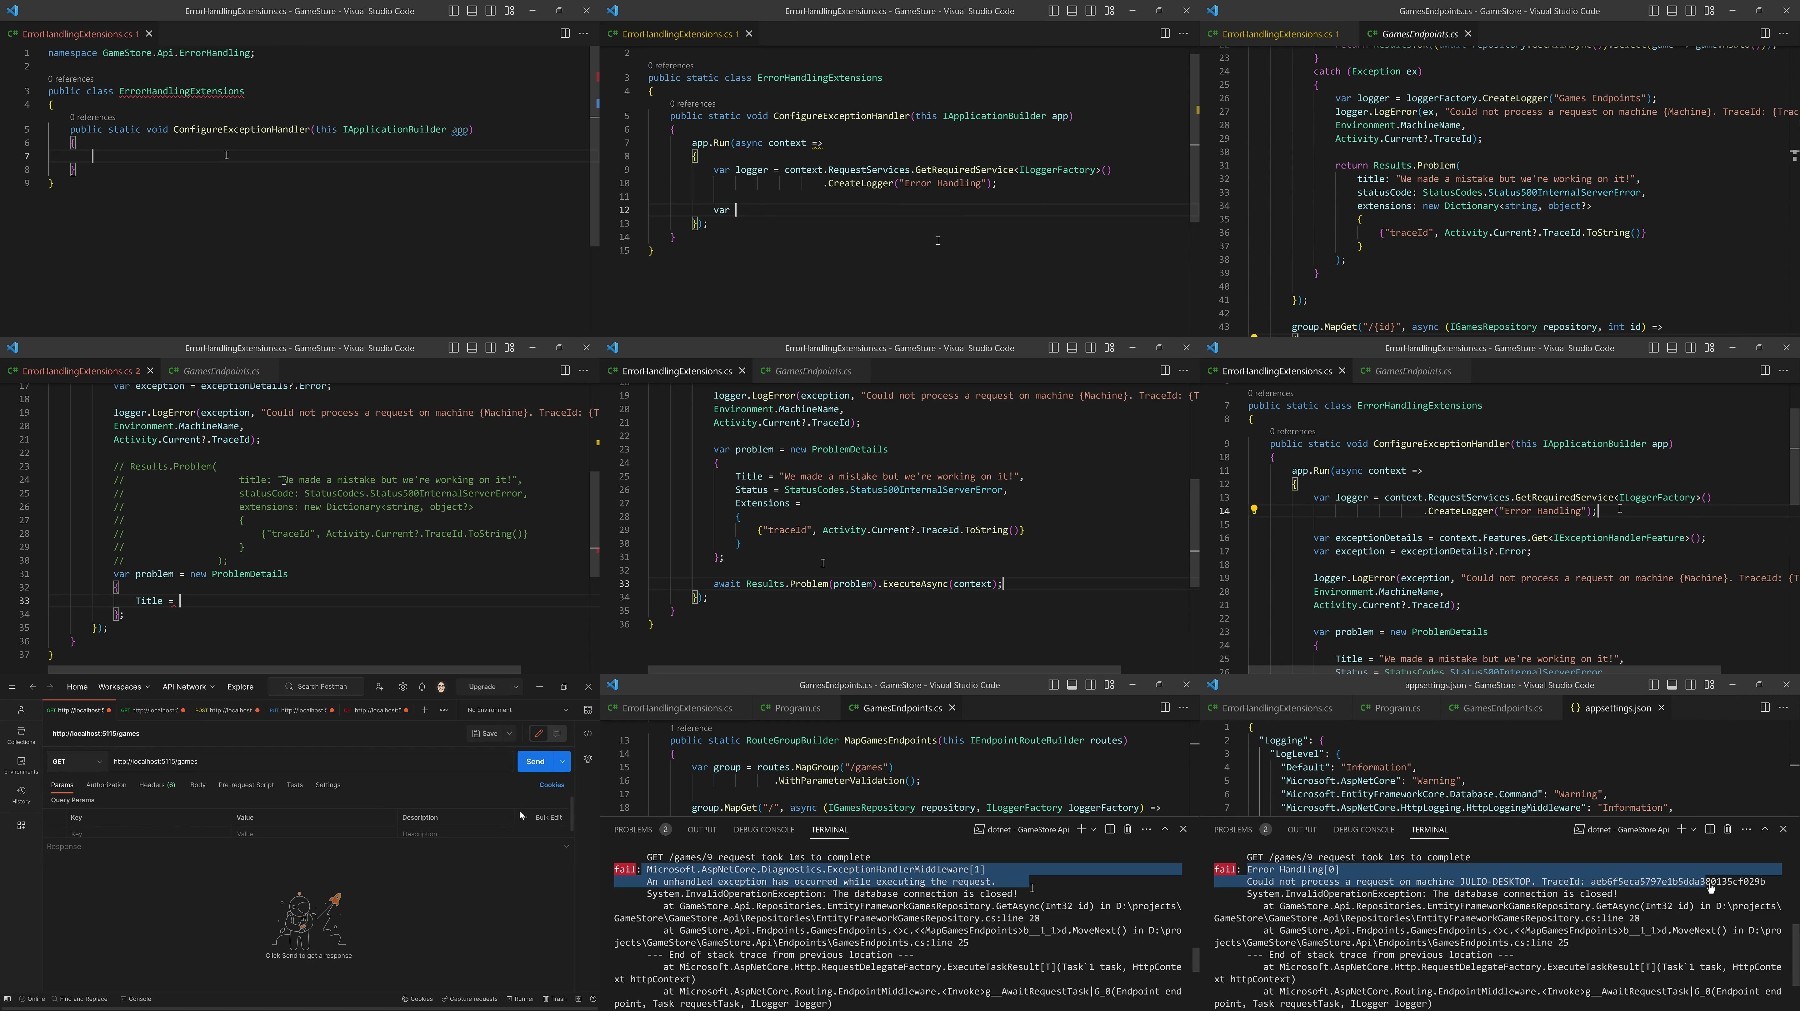Image resolution: width=1800 pixels, height=1011 pixels.
Task: Kill terminal in appsettings.json window
Action: coord(1728,829)
